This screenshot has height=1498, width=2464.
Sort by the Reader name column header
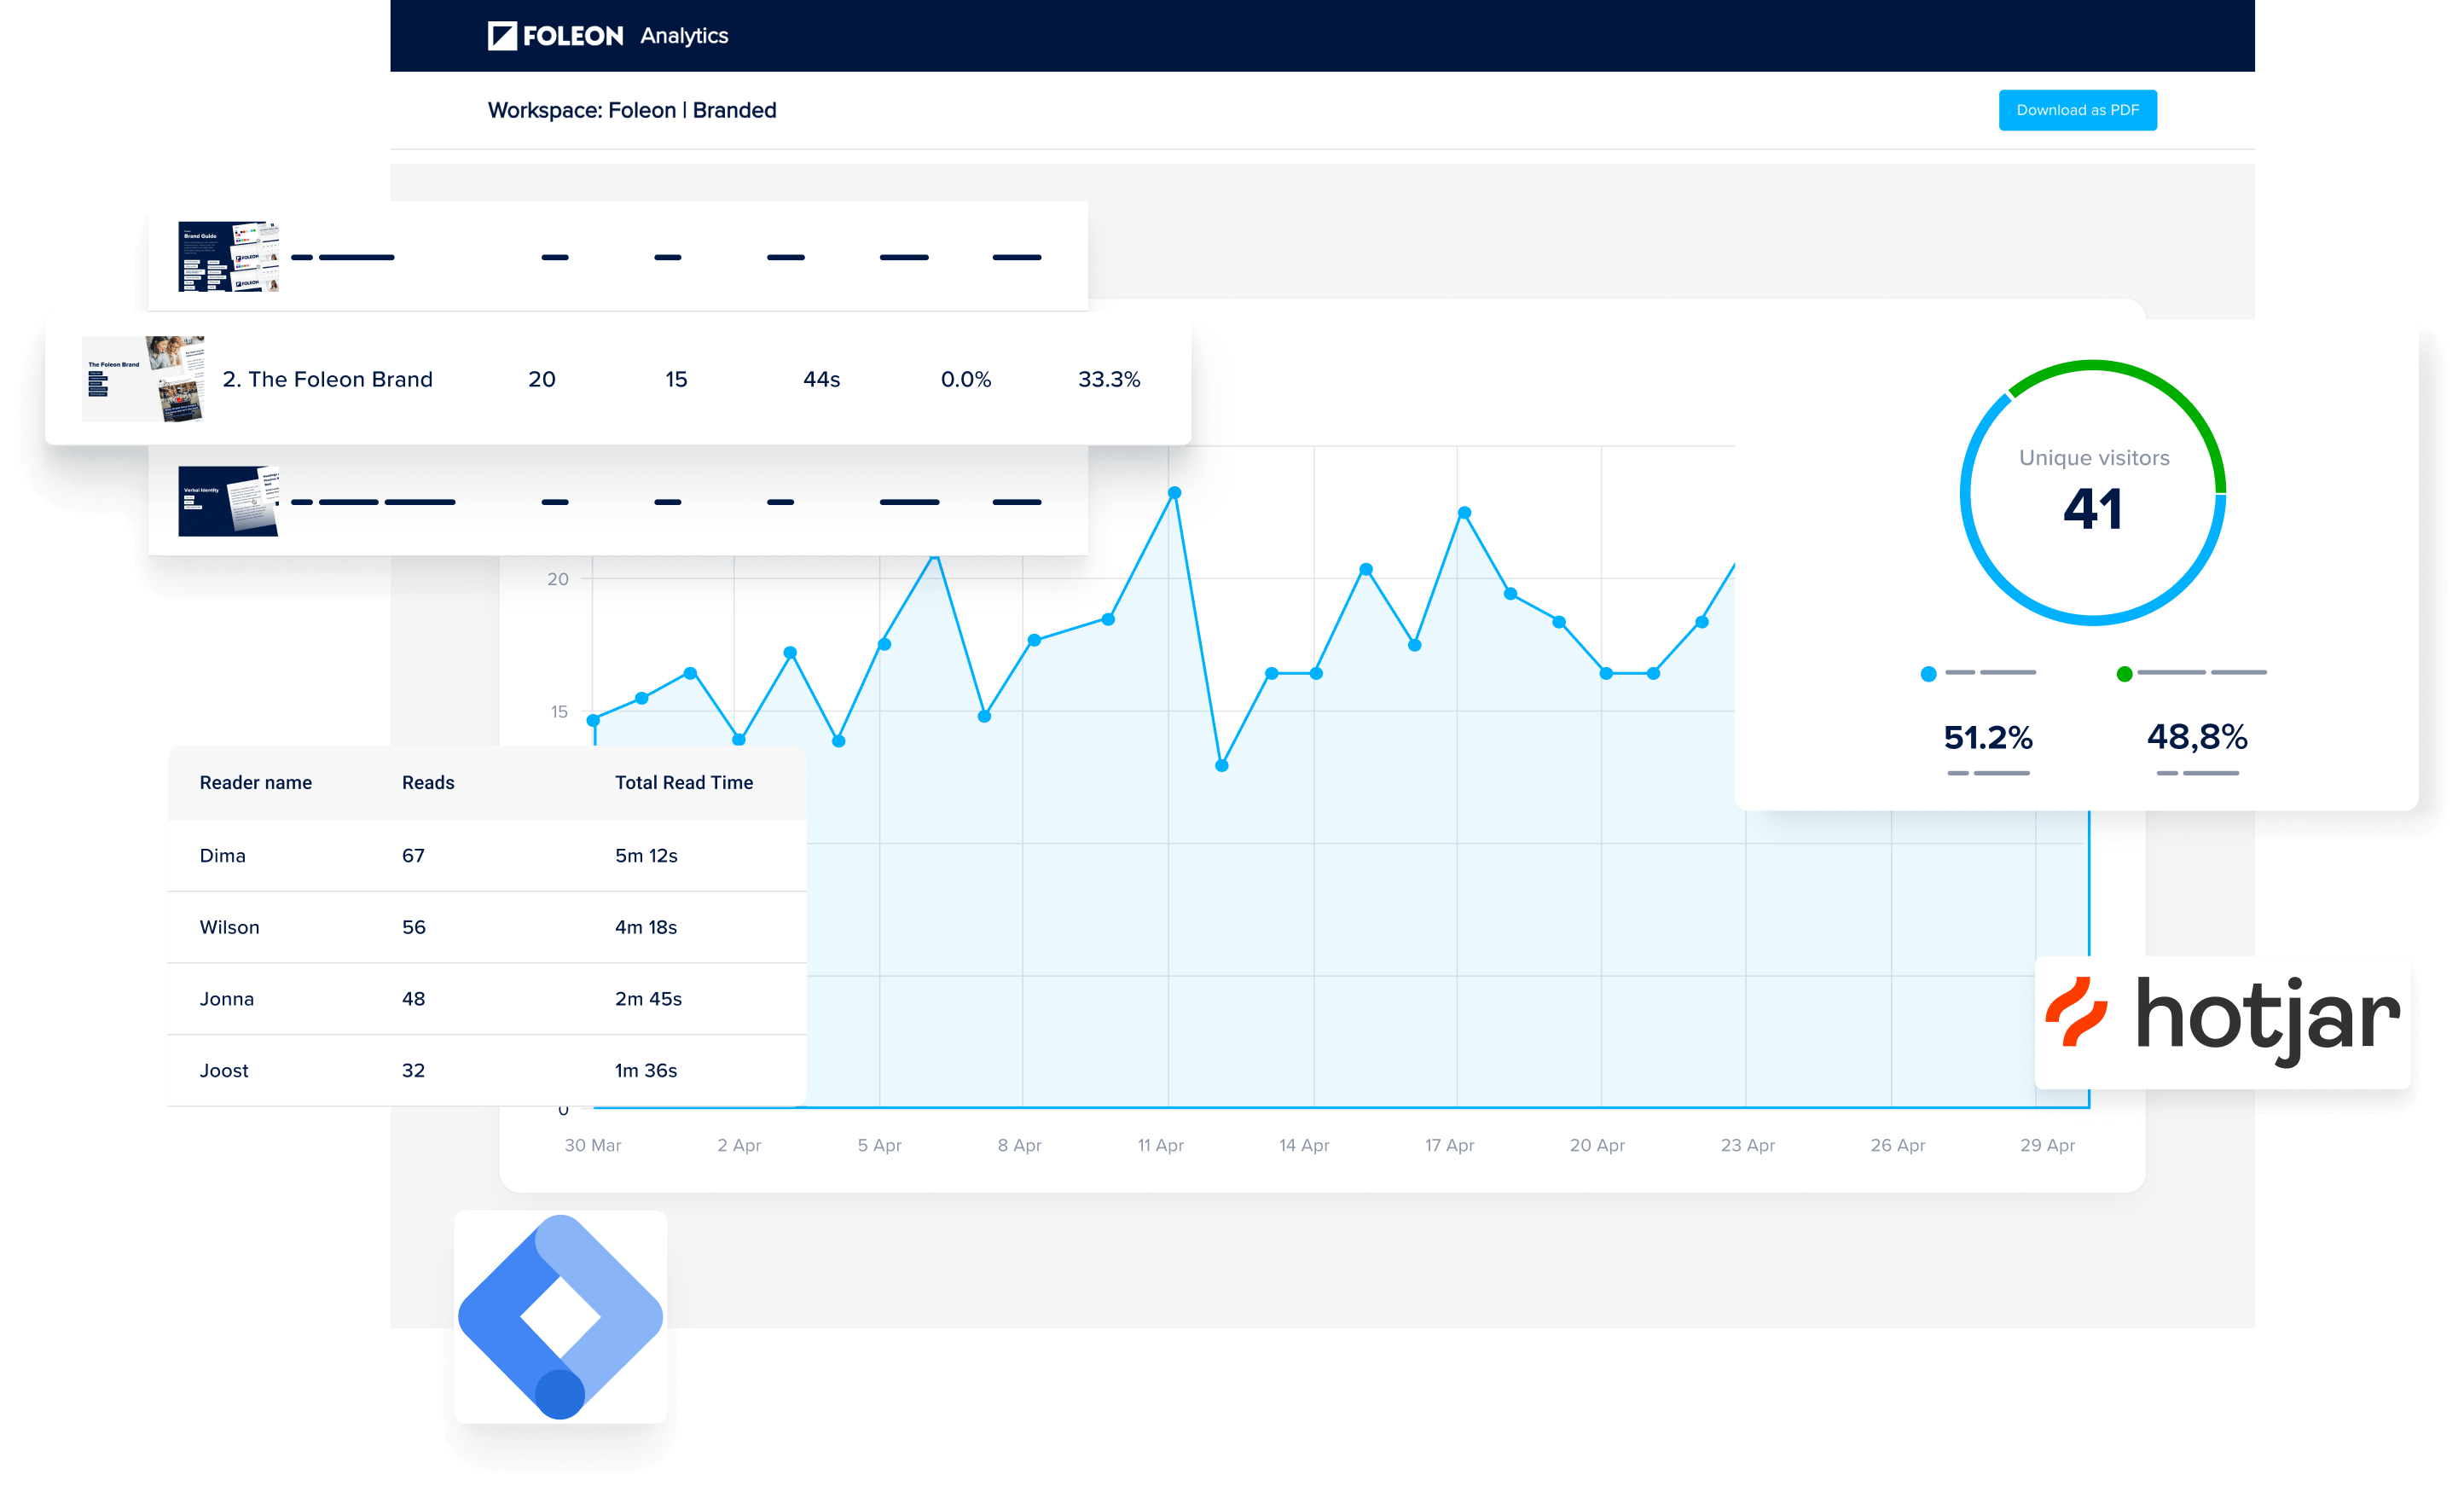click(x=255, y=783)
